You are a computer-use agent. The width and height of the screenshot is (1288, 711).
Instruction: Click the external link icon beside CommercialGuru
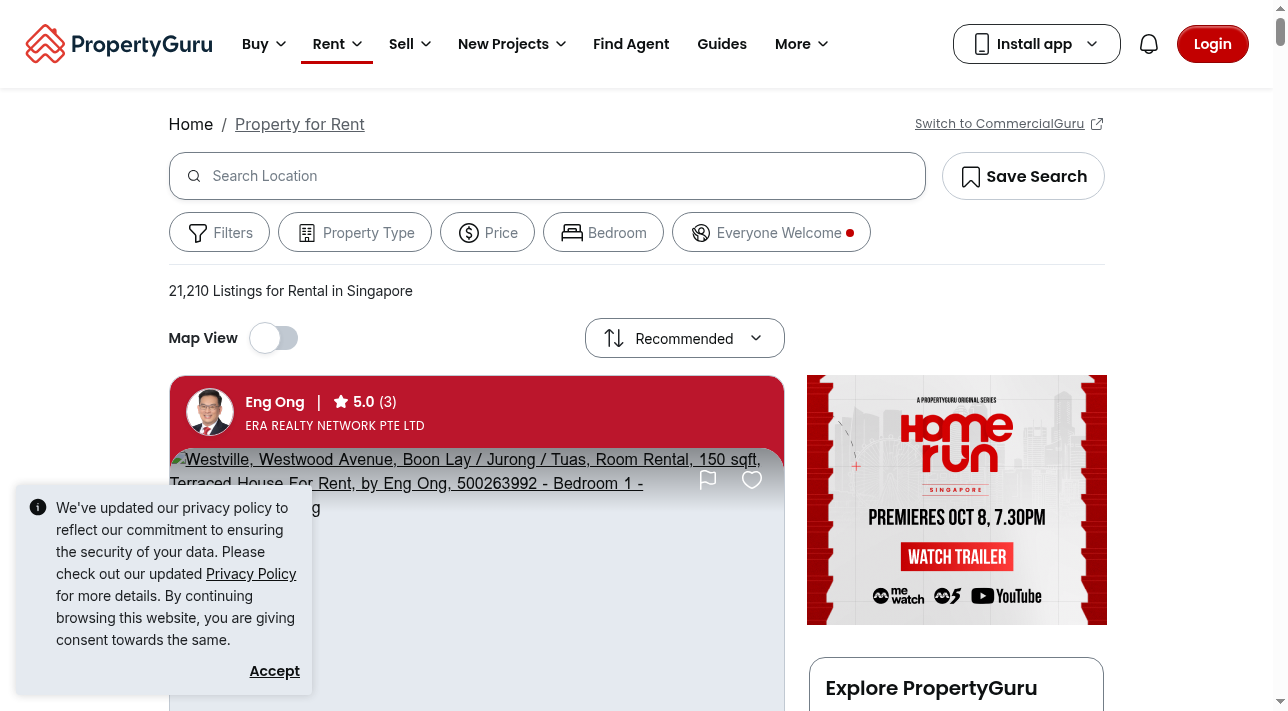pos(1097,124)
